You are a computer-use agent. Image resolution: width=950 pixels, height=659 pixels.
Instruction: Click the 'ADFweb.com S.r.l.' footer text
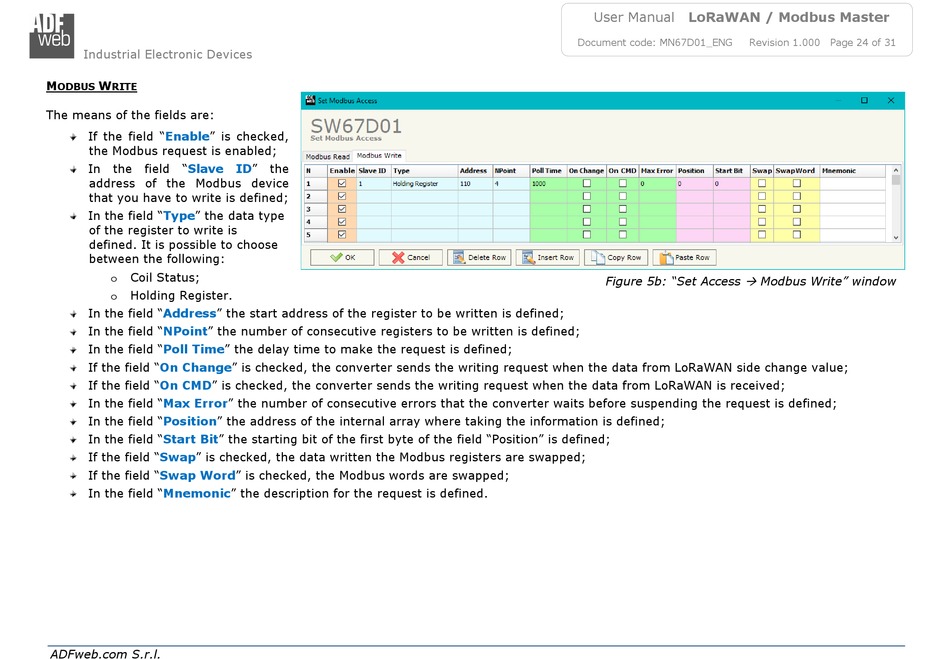(105, 654)
